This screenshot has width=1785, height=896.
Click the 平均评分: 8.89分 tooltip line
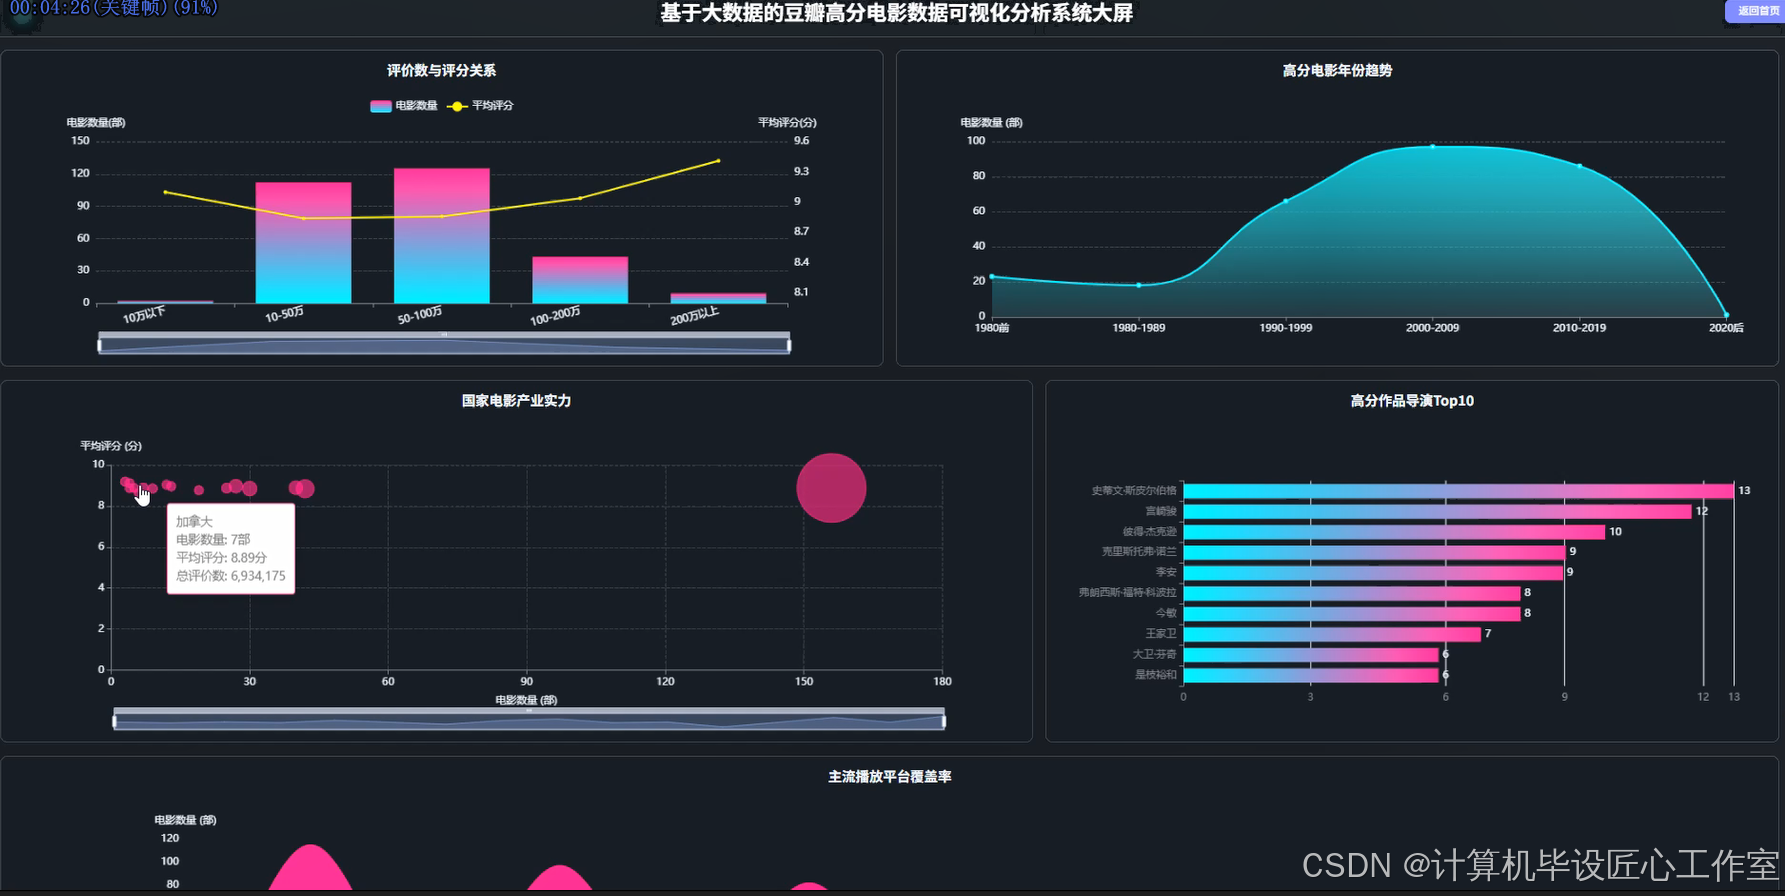[x=222, y=558]
